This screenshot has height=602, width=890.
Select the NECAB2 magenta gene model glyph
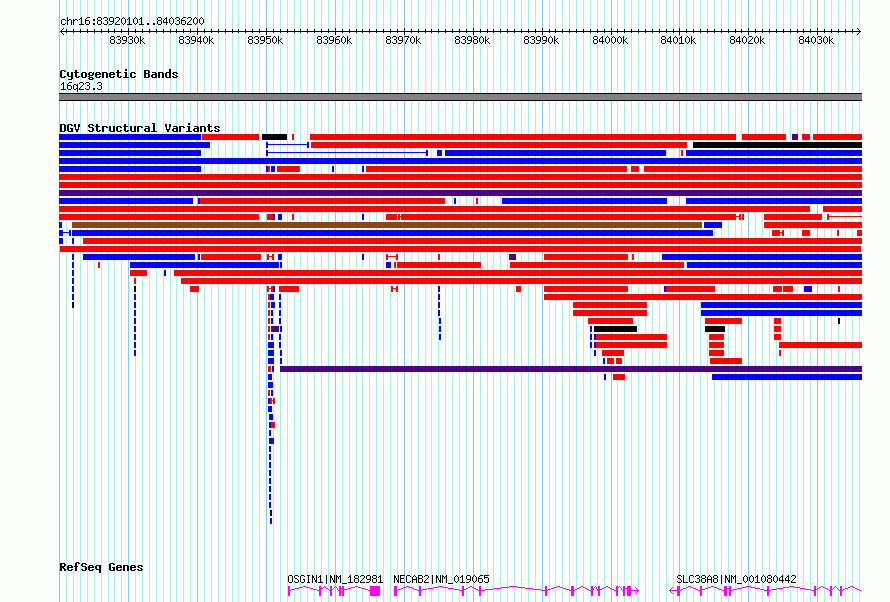point(517,591)
